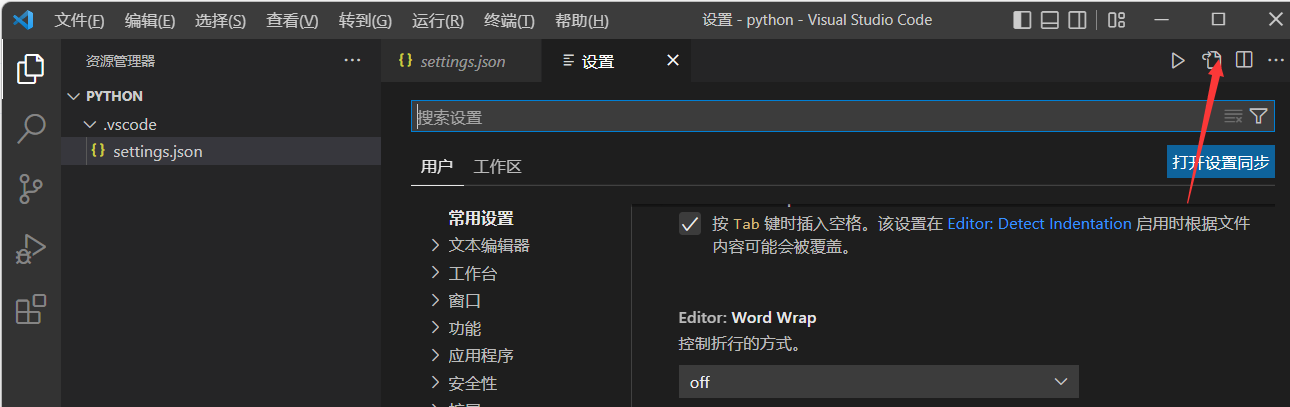Image resolution: width=1290 pixels, height=407 pixels.
Task: Switch to the 设置 editor tab
Action: click(616, 61)
